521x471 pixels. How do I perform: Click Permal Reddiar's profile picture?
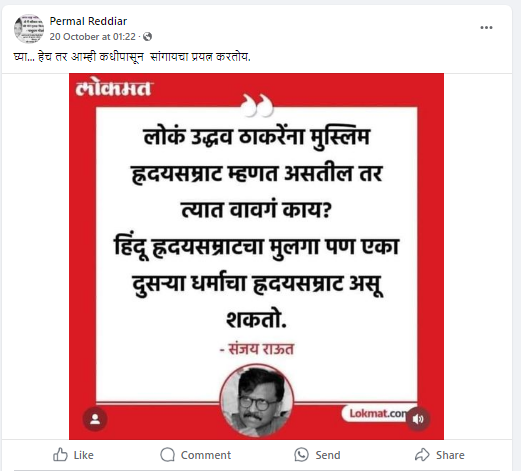[x=29, y=29]
